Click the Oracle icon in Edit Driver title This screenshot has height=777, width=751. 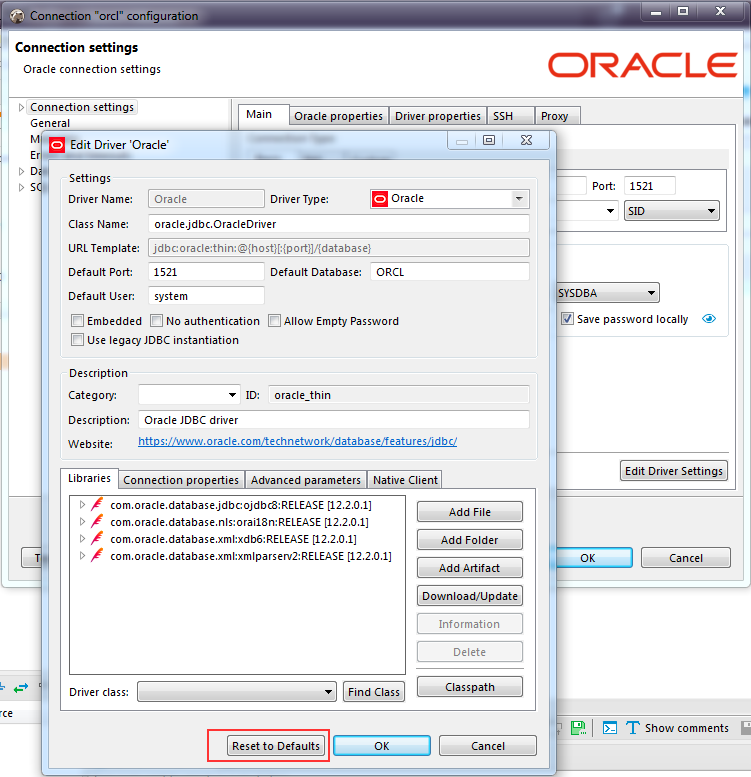[57, 145]
